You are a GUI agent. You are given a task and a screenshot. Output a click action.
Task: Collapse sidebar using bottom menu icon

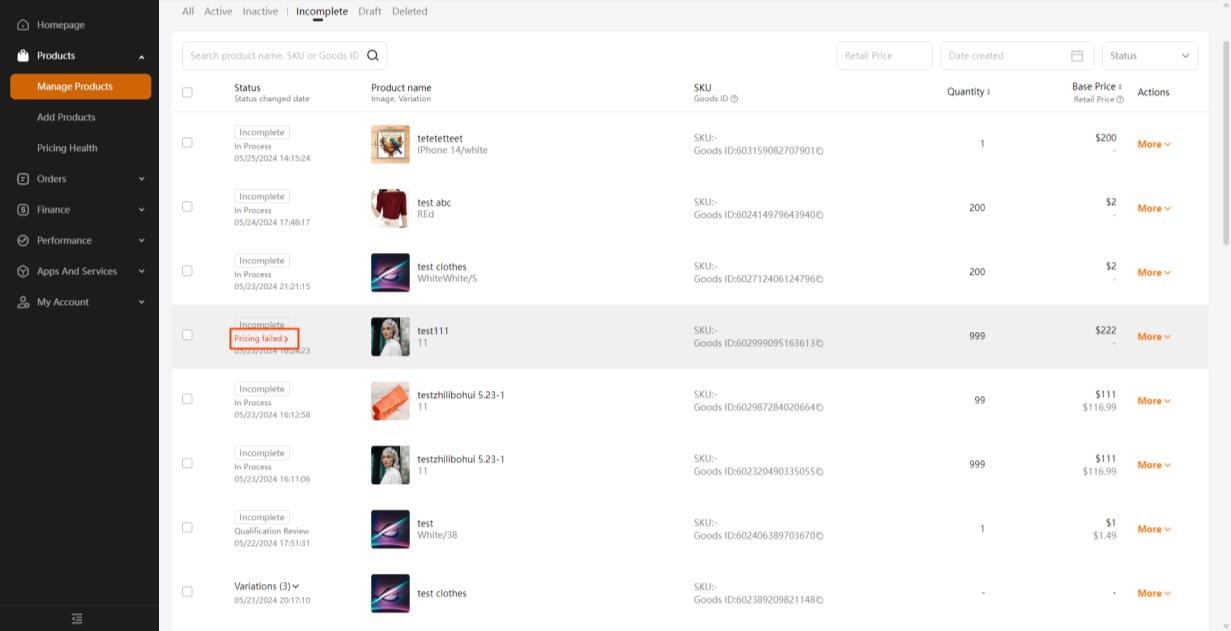click(77, 619)
